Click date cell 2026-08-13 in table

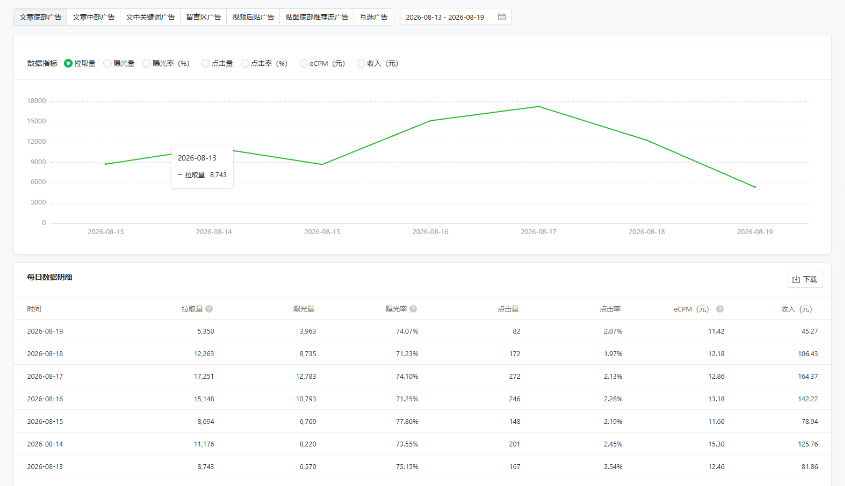pyautogui.click(x=45, y=466)
